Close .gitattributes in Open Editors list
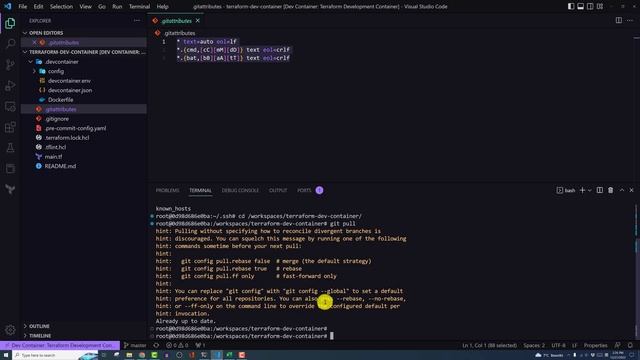The height and width of the screenshot is (360, 640). (34, 42)
